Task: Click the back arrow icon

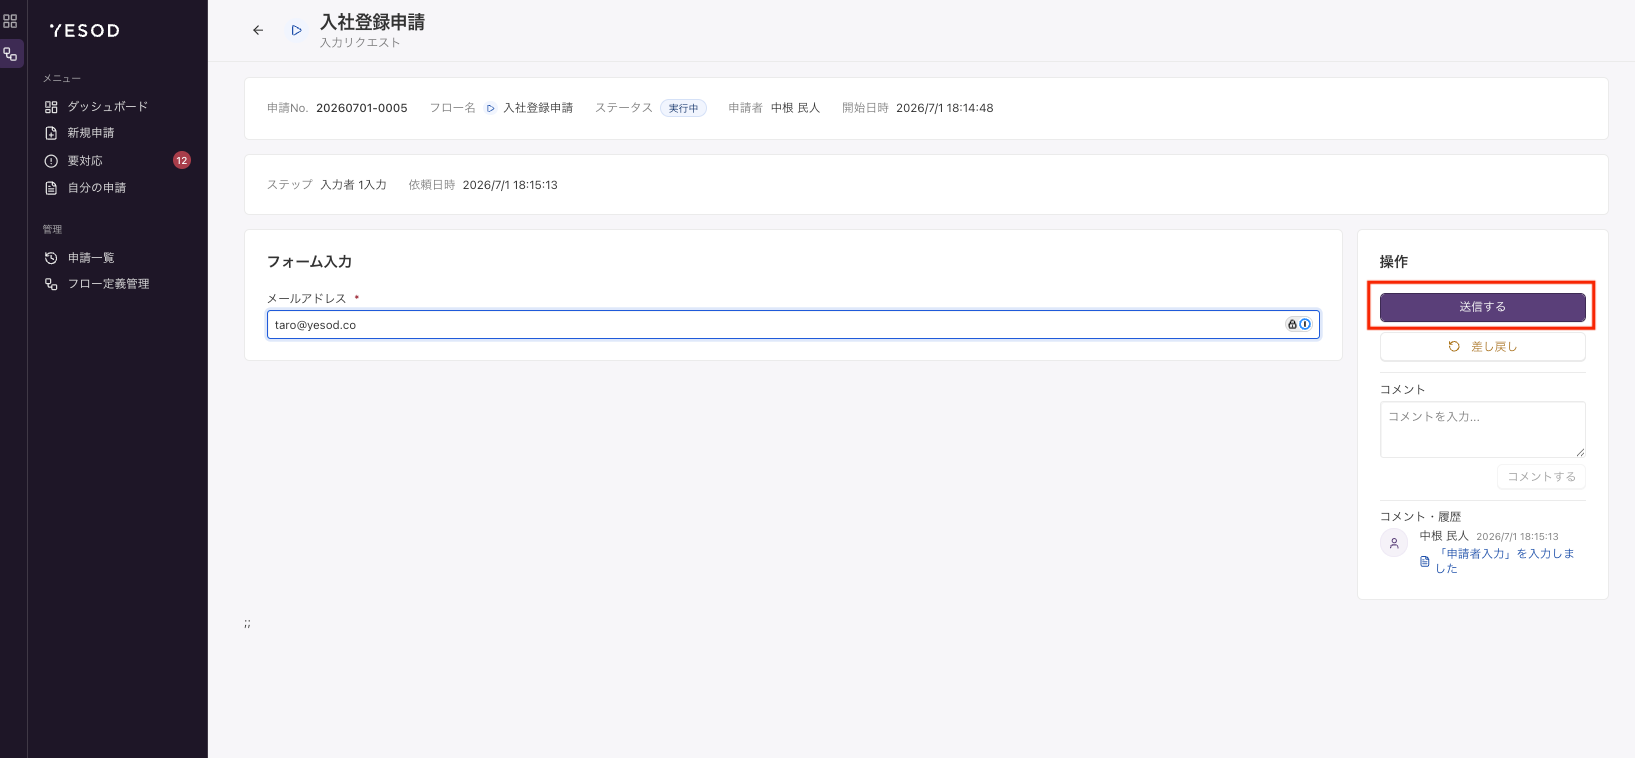Action: pyautogui.click(x=258, y=30)
